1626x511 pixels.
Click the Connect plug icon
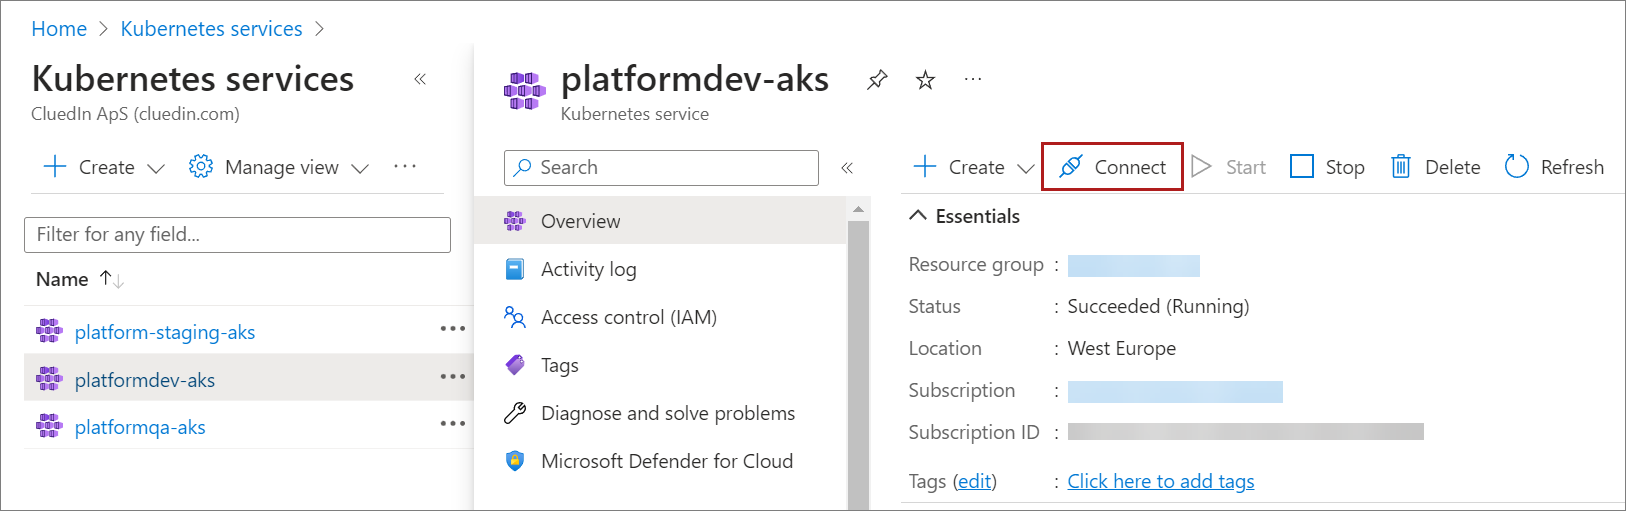pyautogui.click(x=1071, y=167)
